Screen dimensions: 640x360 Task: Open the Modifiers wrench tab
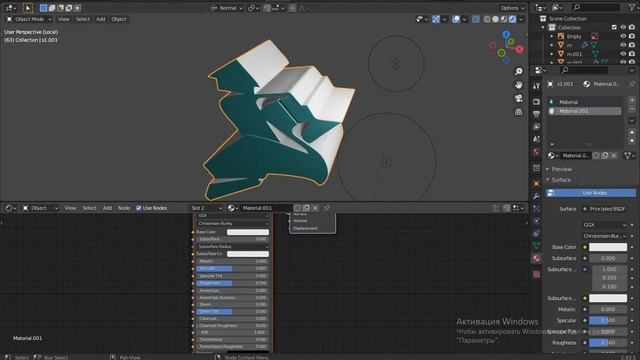pyautogui.click(x=536, y=196)
